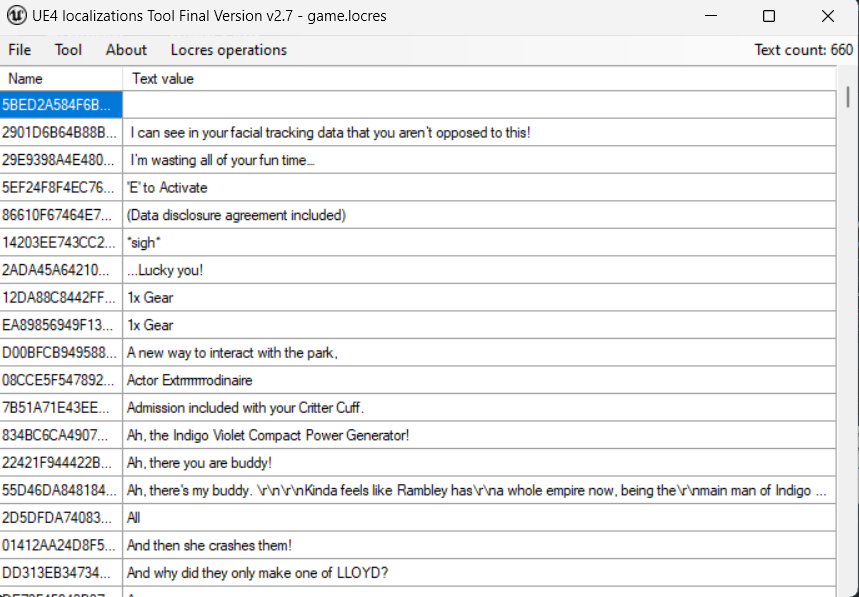Open the File menu
The height and width of the screenshot is (597, 859).
coord(19,50)
